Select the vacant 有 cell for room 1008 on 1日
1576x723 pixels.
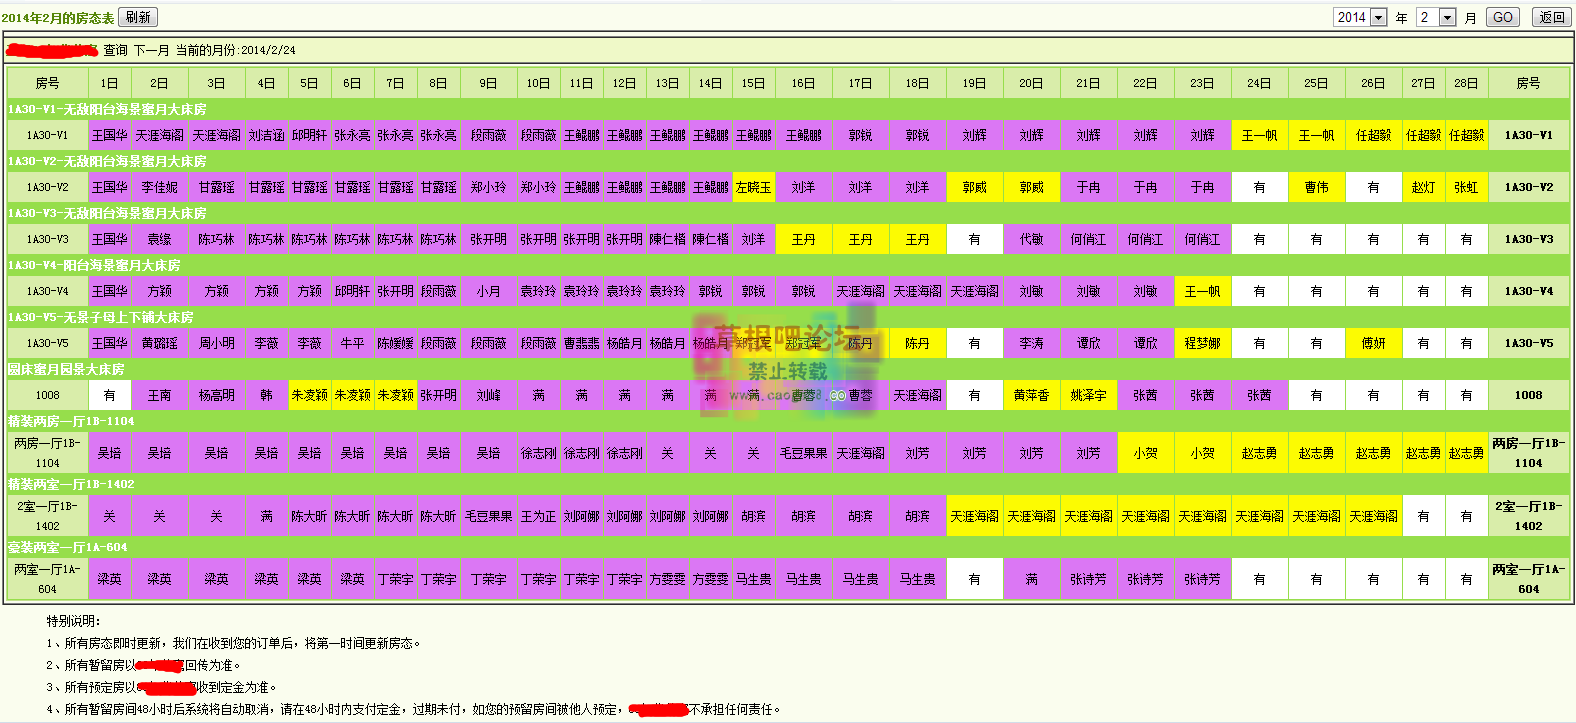point(109,395)
